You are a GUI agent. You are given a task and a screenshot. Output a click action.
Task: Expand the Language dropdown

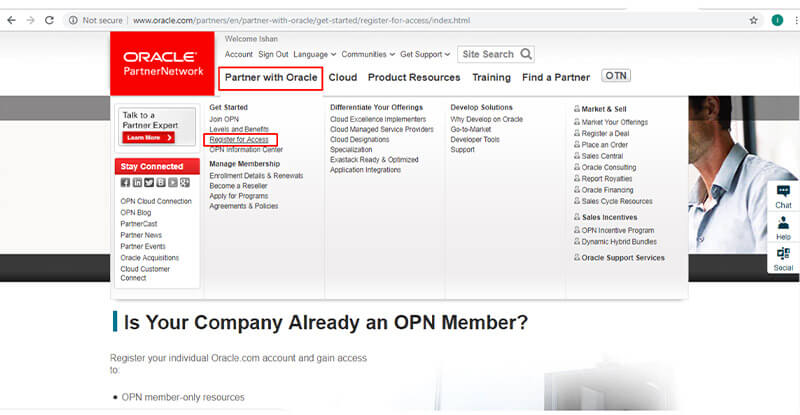click(314, 55)
